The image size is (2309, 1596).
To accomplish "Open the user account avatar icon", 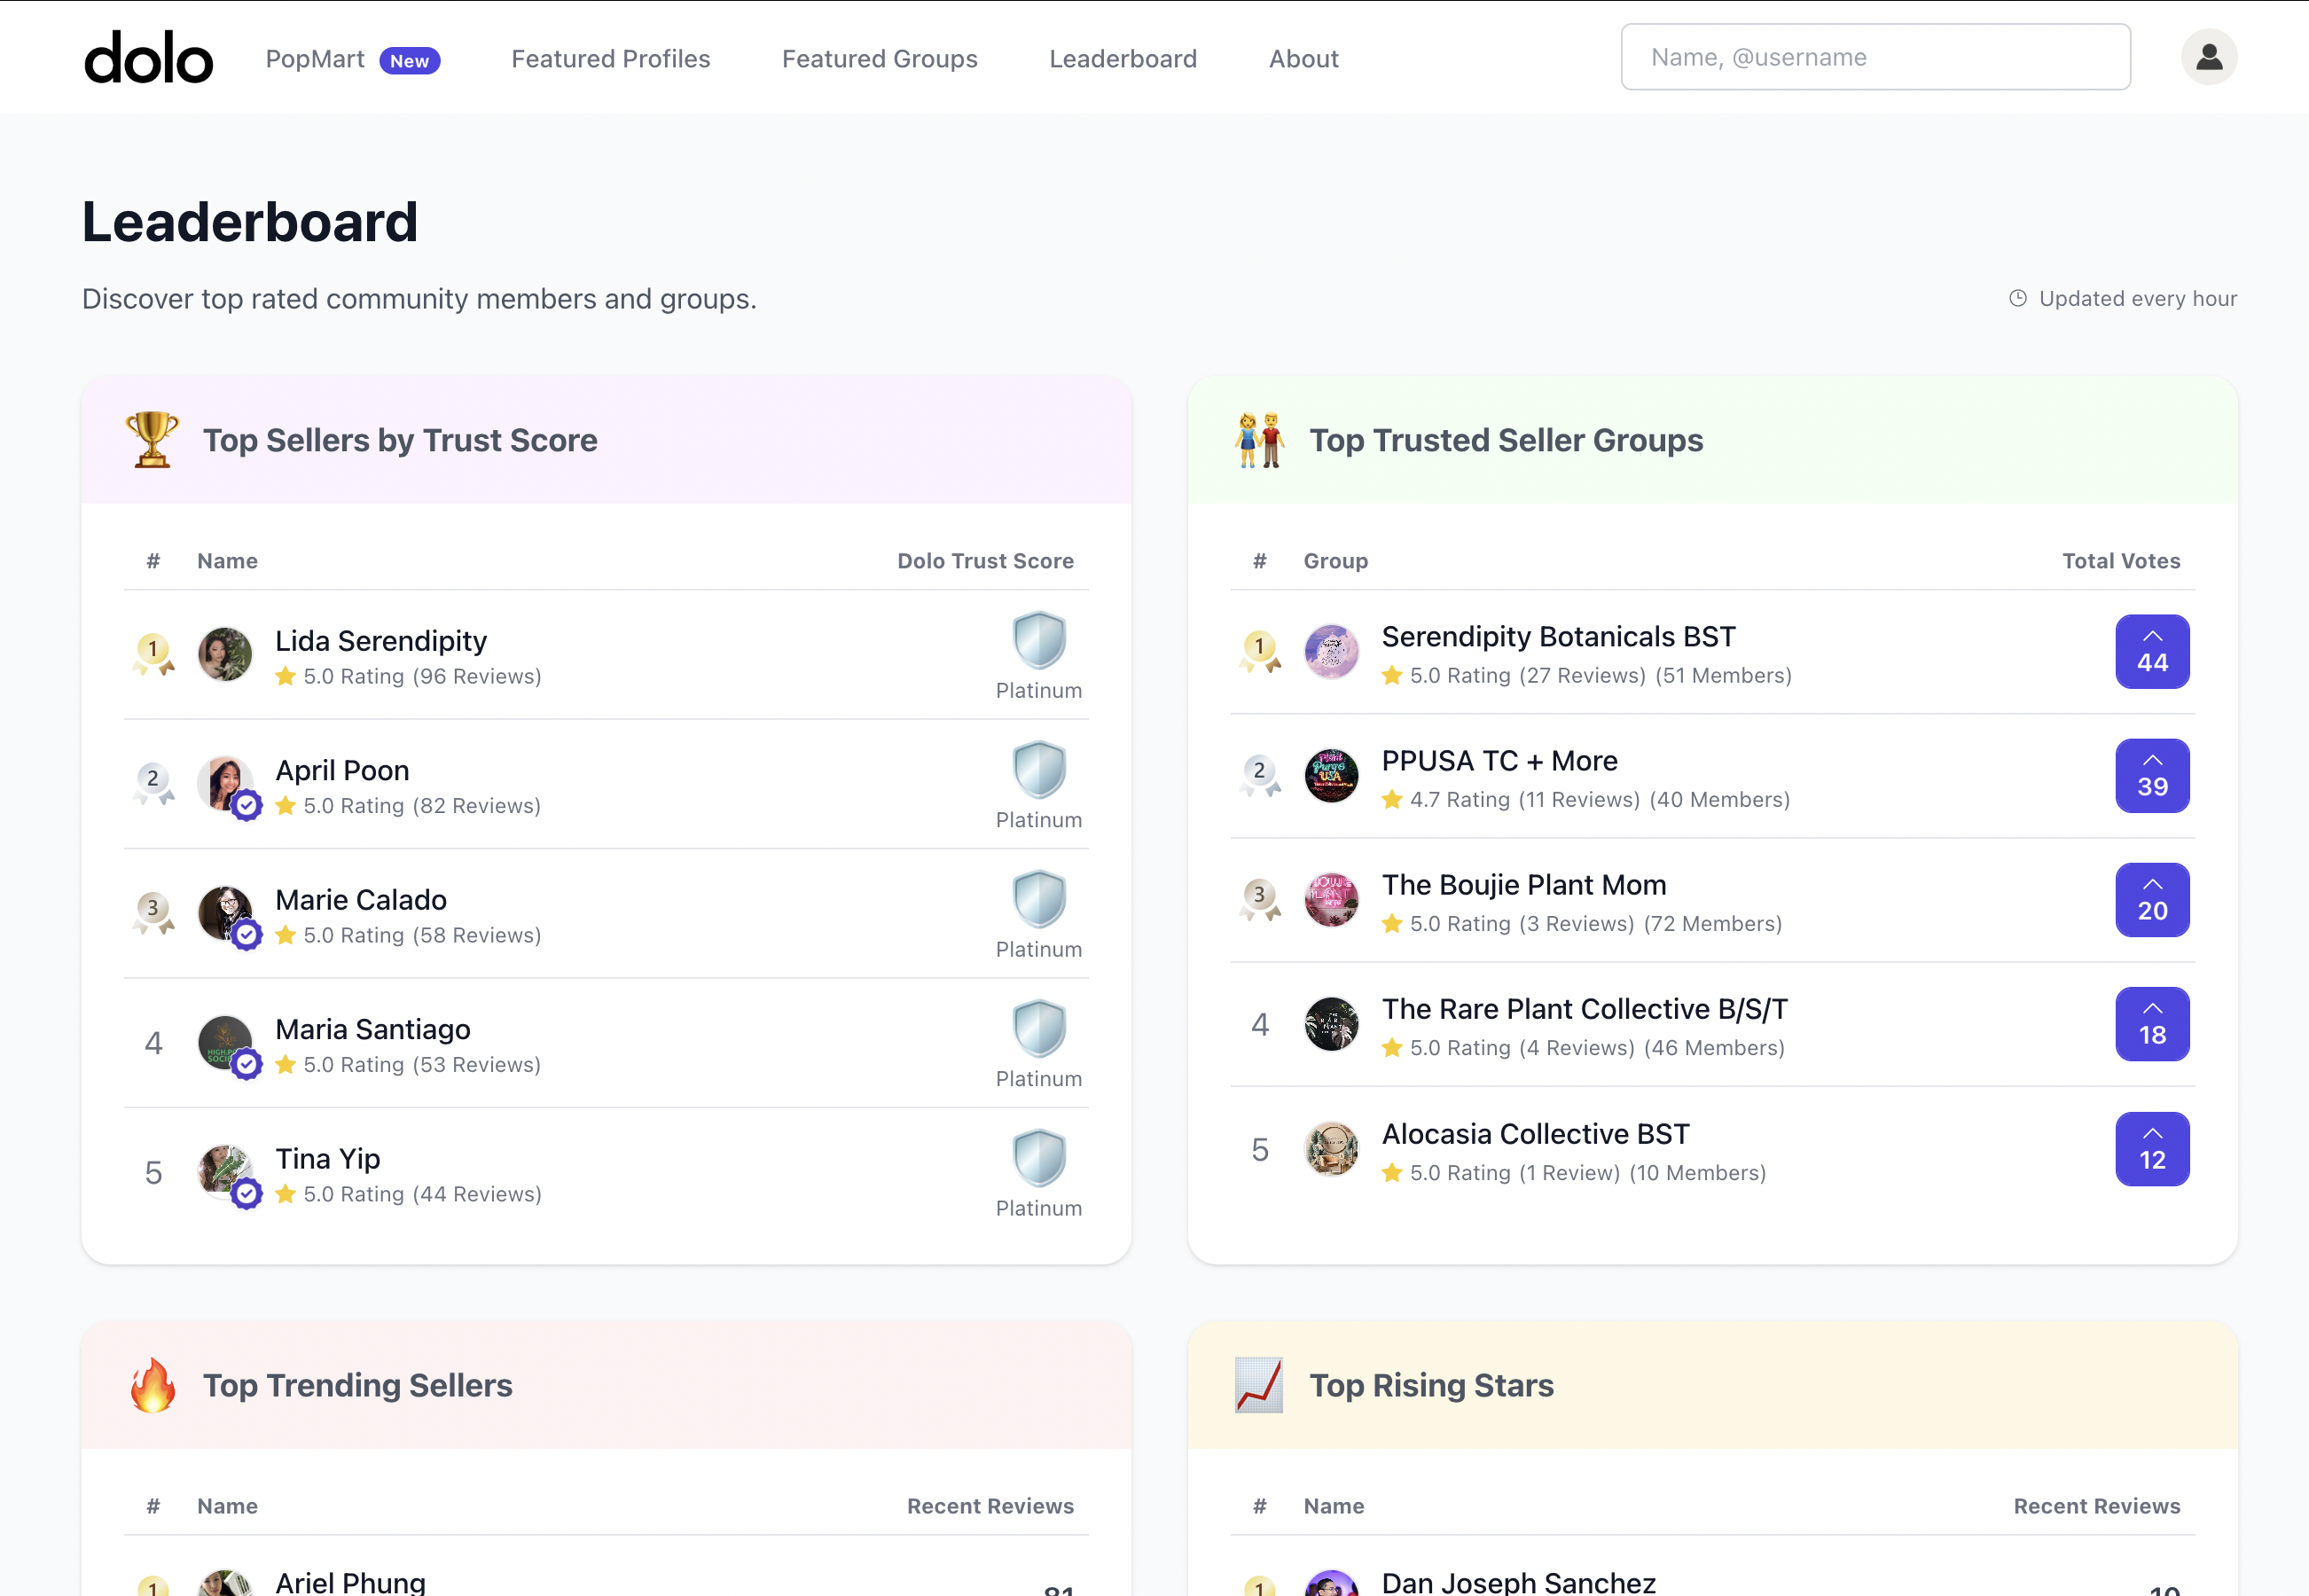I will pos(2208,57).
